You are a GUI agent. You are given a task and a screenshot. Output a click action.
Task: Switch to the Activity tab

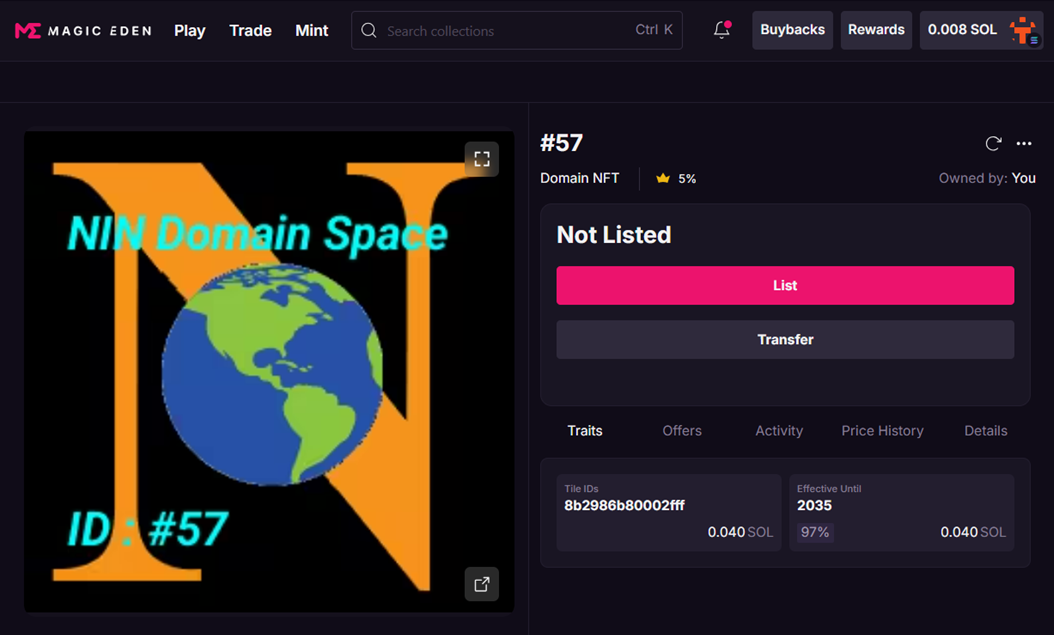tap(779, 431)
